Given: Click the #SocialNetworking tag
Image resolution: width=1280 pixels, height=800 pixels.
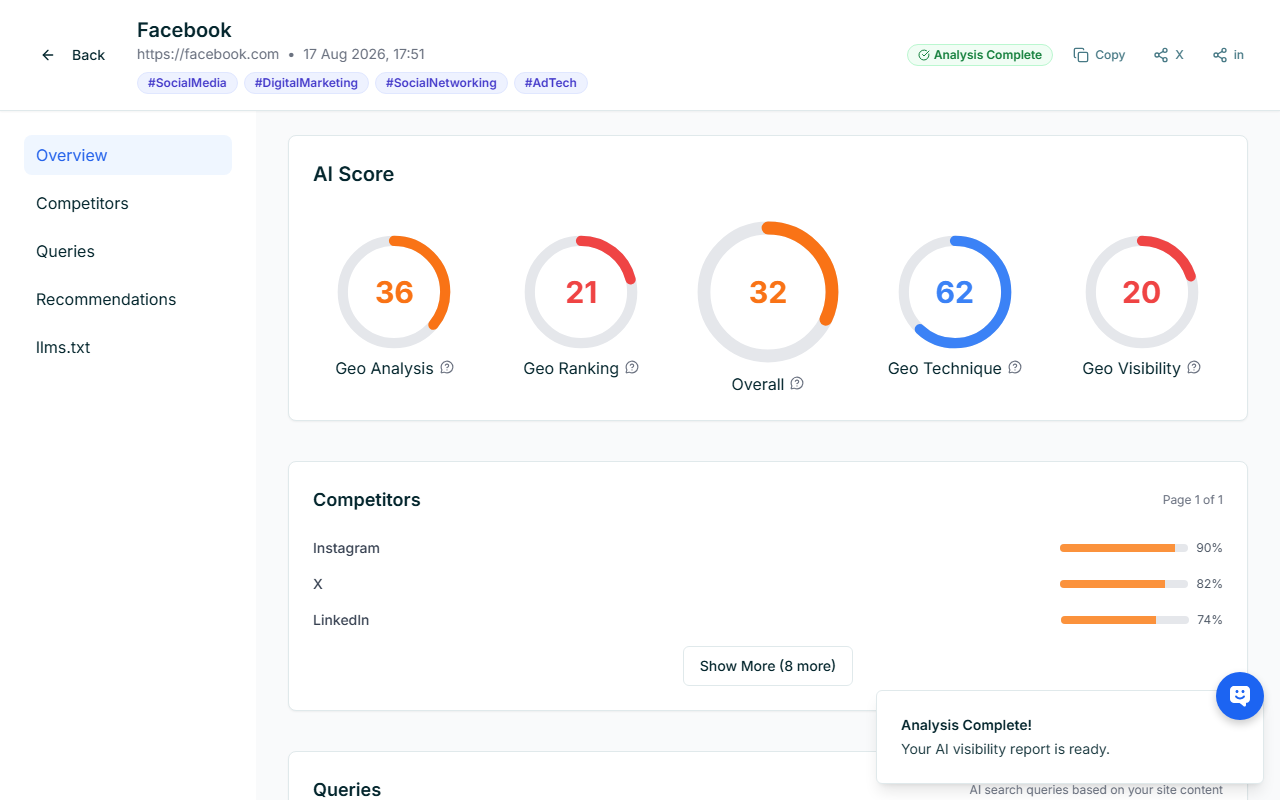Looking at the screenshot, I should (x=441, y=83).
